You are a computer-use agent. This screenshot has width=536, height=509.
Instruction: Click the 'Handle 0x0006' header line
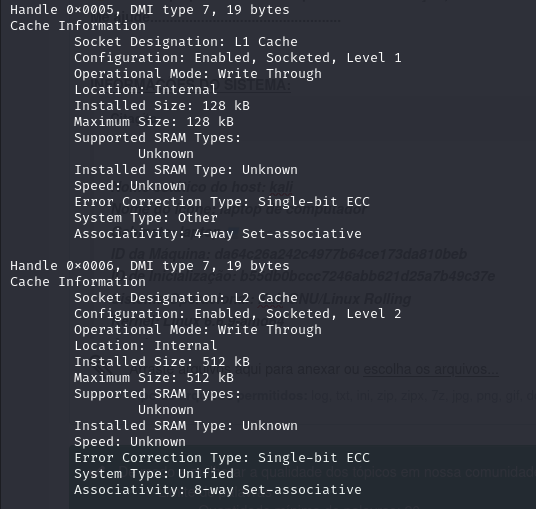point(150,266)
